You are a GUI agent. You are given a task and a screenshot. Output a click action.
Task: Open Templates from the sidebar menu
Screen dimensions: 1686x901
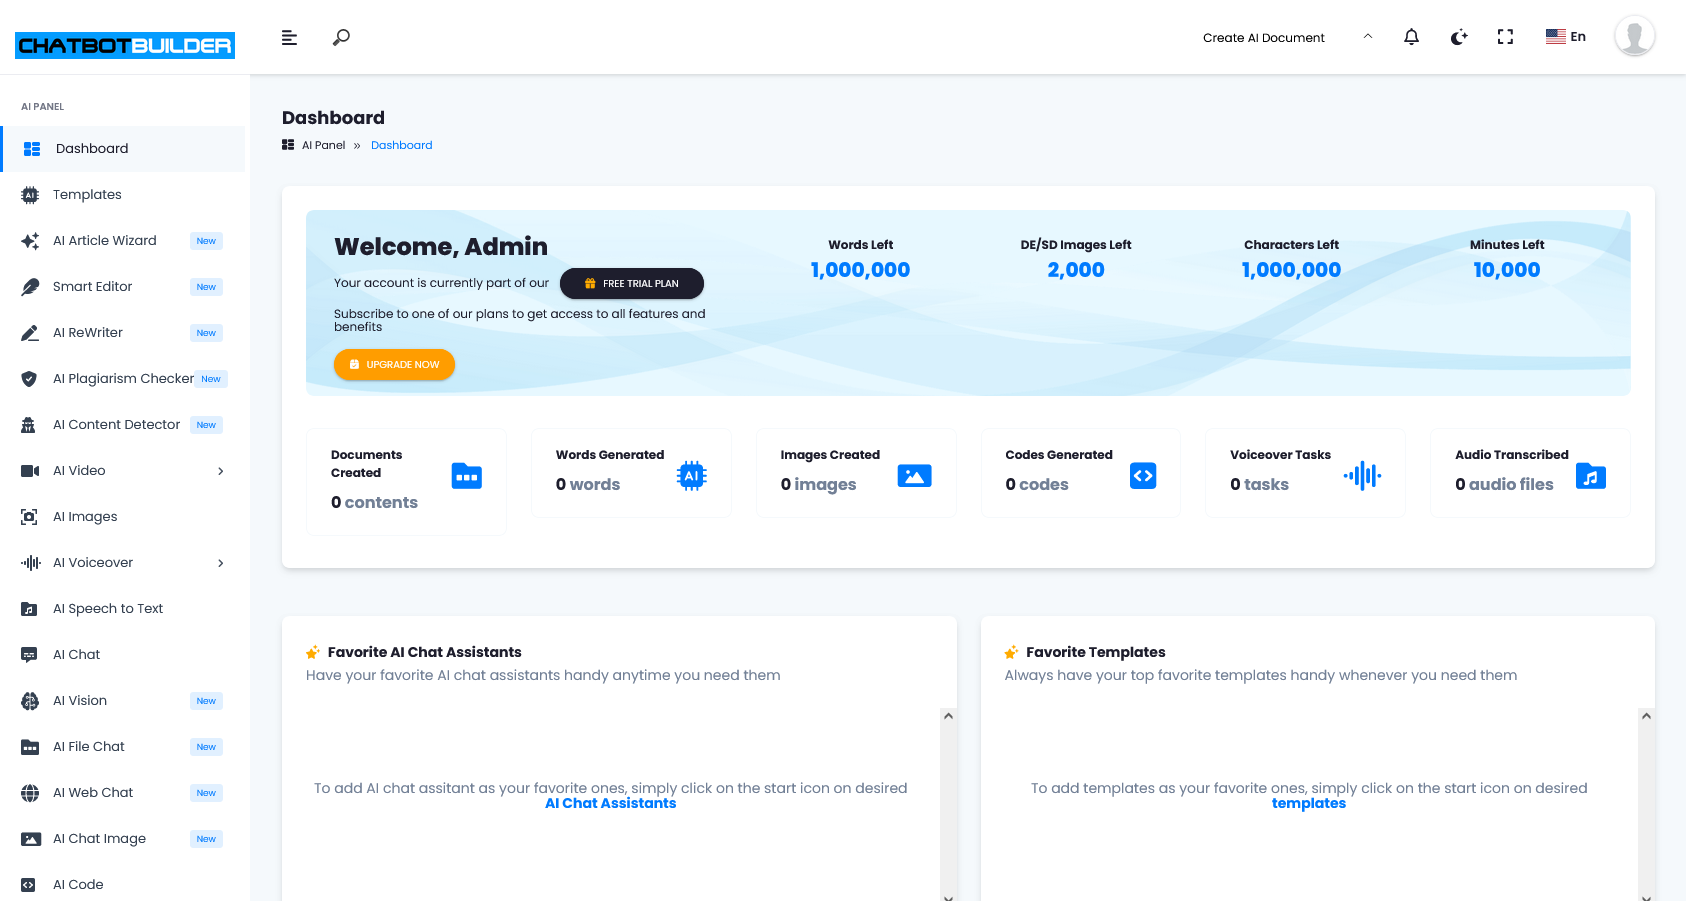pyautogui.click(x=89, y=194)
